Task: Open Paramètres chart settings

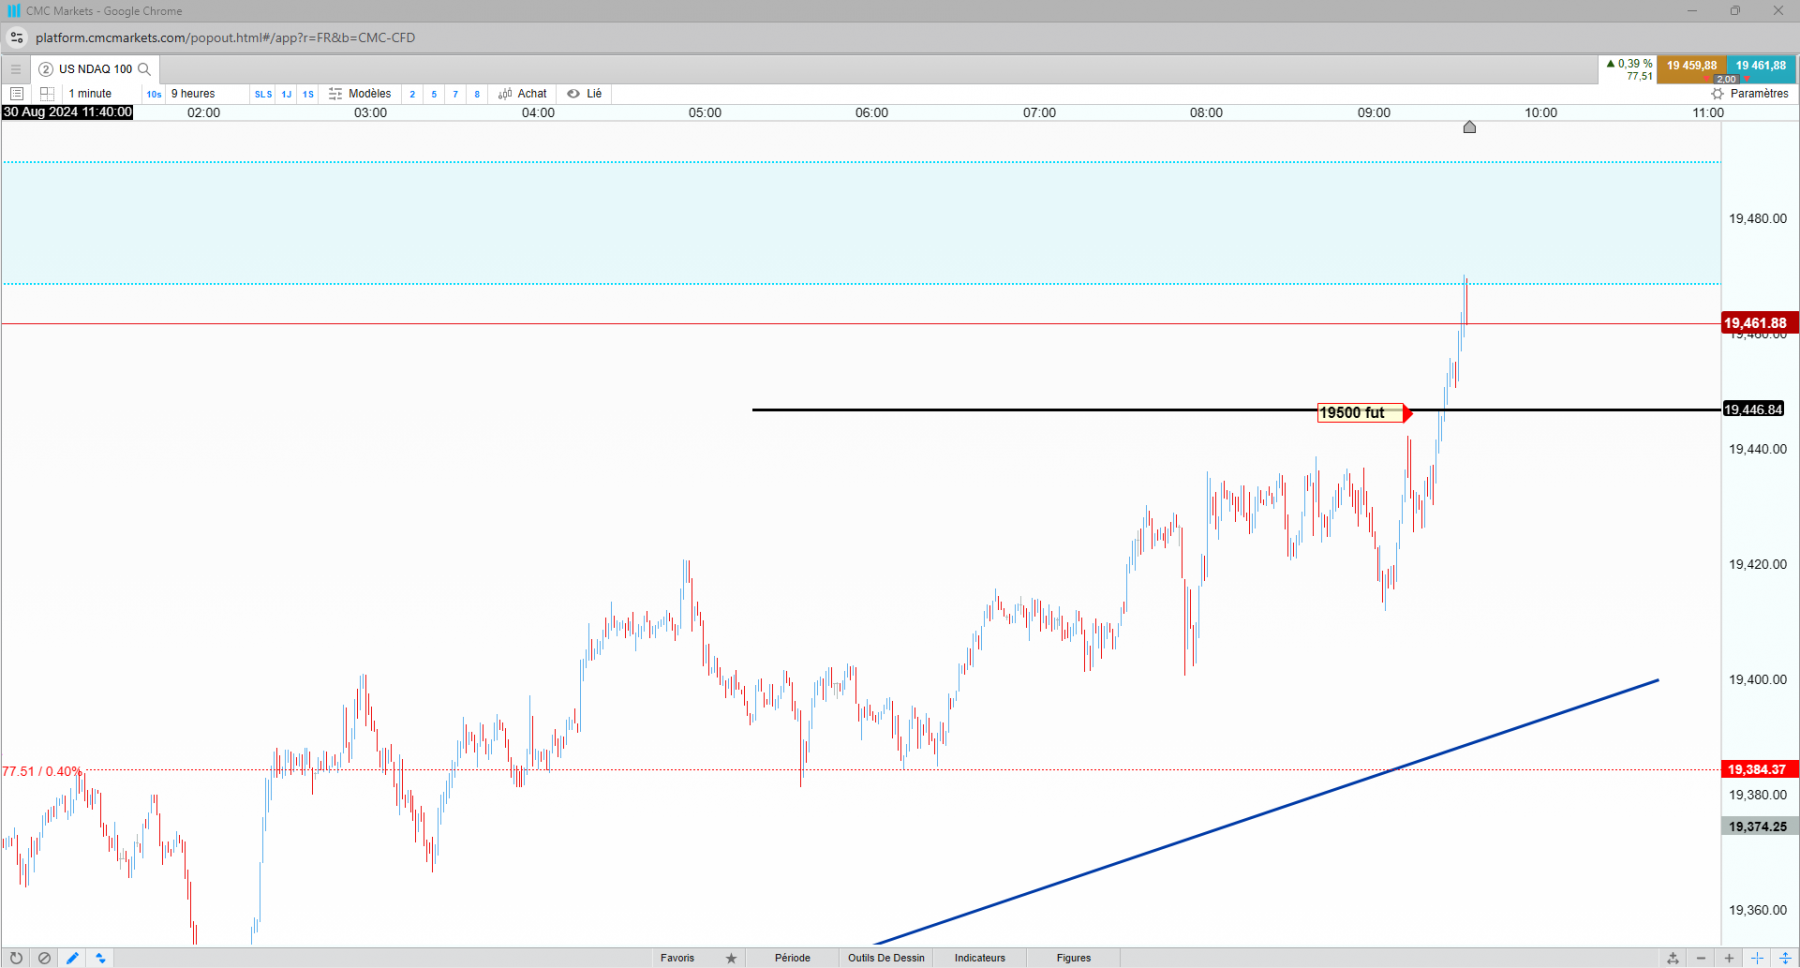Action: coord(1750,94)
